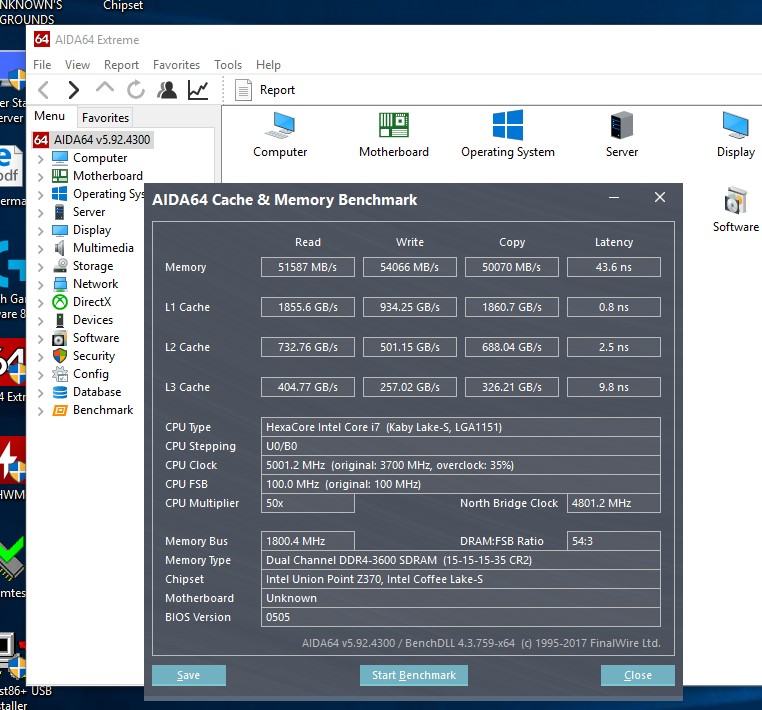Click the Close button in benchmark dialog
The image size is (762, 710).
[638, 675]
